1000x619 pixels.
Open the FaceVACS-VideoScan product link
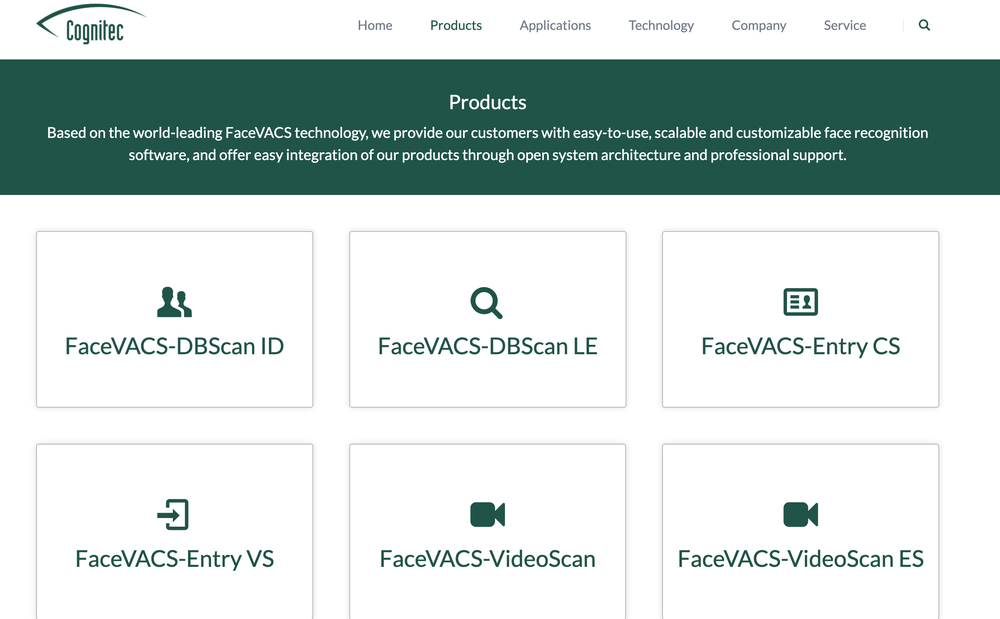click(487, 558)
